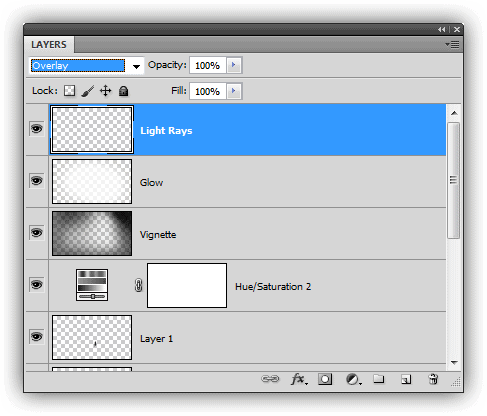Open the Fill slider arrow
This screenshot has height=416, width=487.
pos(234,91)
